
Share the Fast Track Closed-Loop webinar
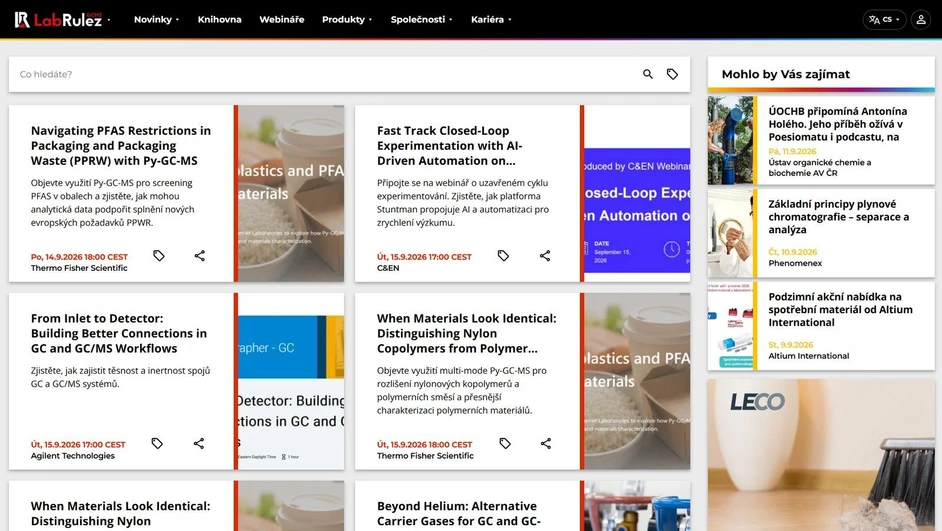[x=545, y=256]
